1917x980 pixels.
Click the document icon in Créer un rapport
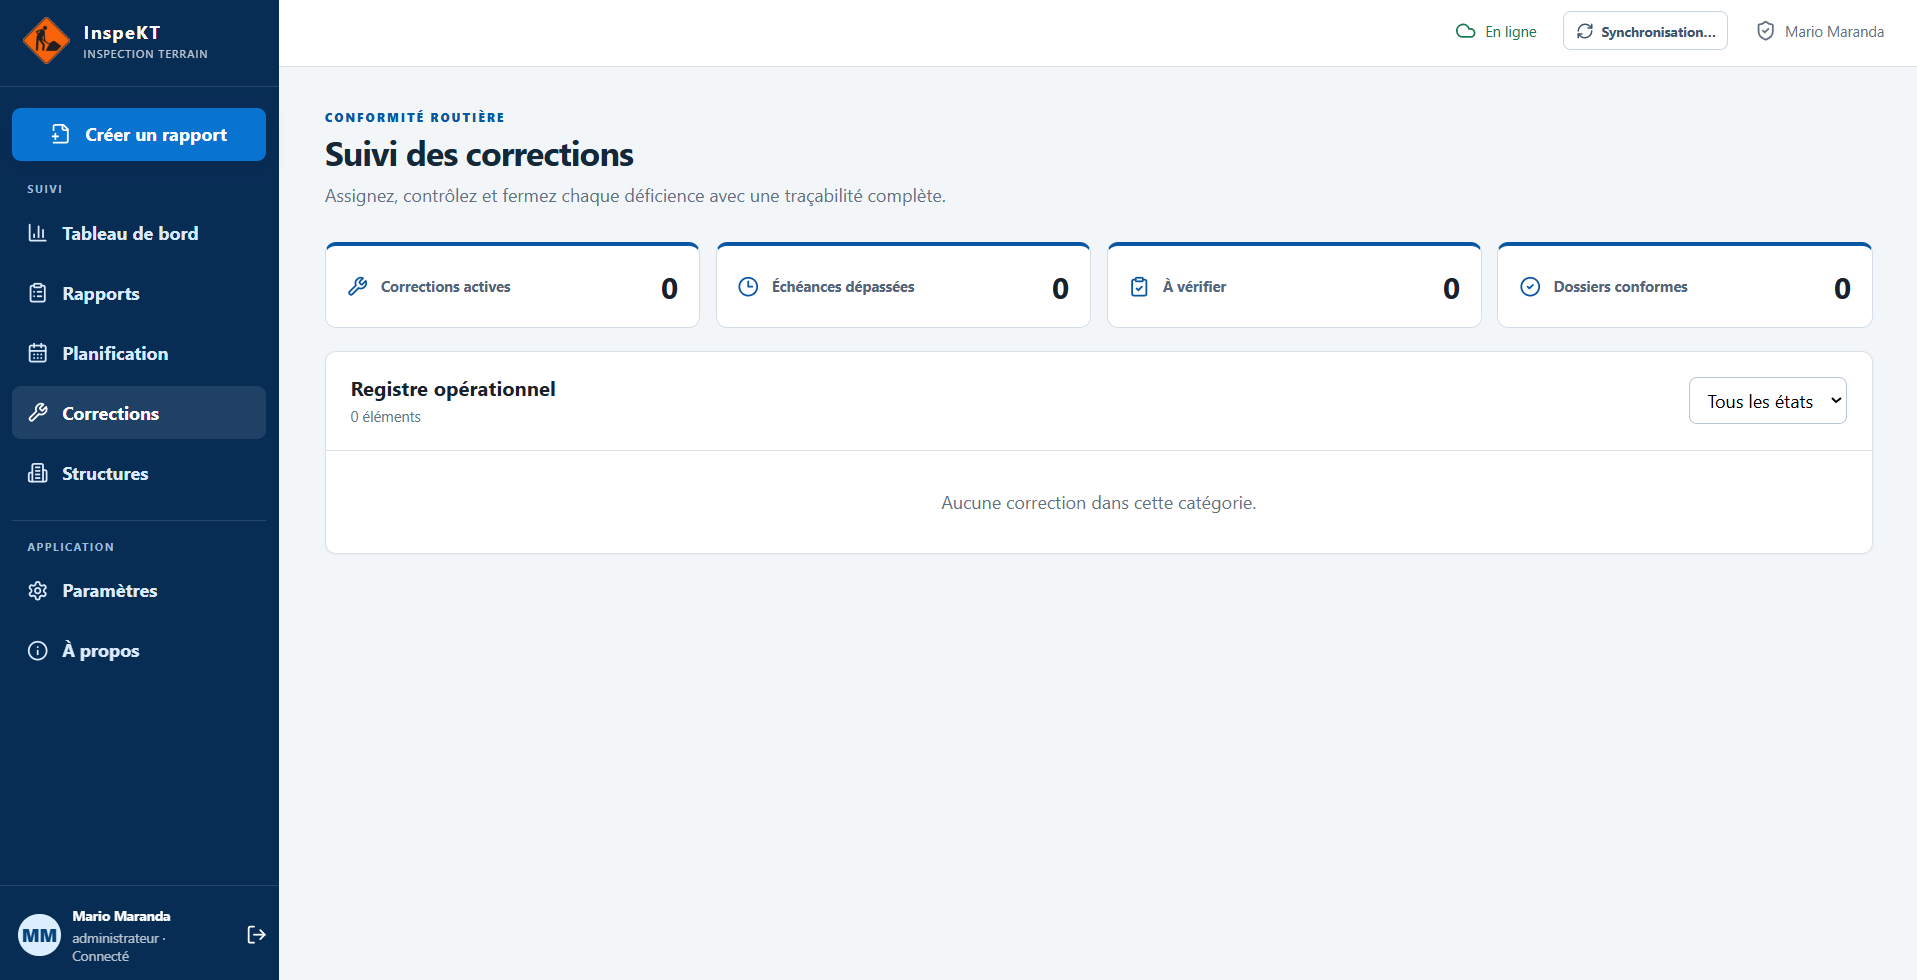(x=61, y=134)
